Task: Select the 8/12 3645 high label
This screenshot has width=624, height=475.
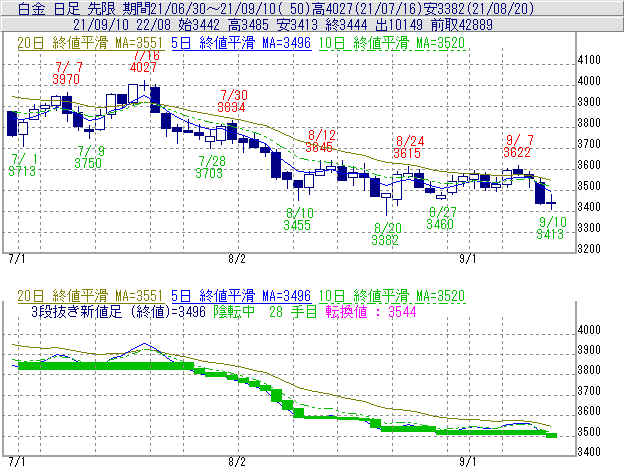Action: pyautogui.click(x=320, y=141)
